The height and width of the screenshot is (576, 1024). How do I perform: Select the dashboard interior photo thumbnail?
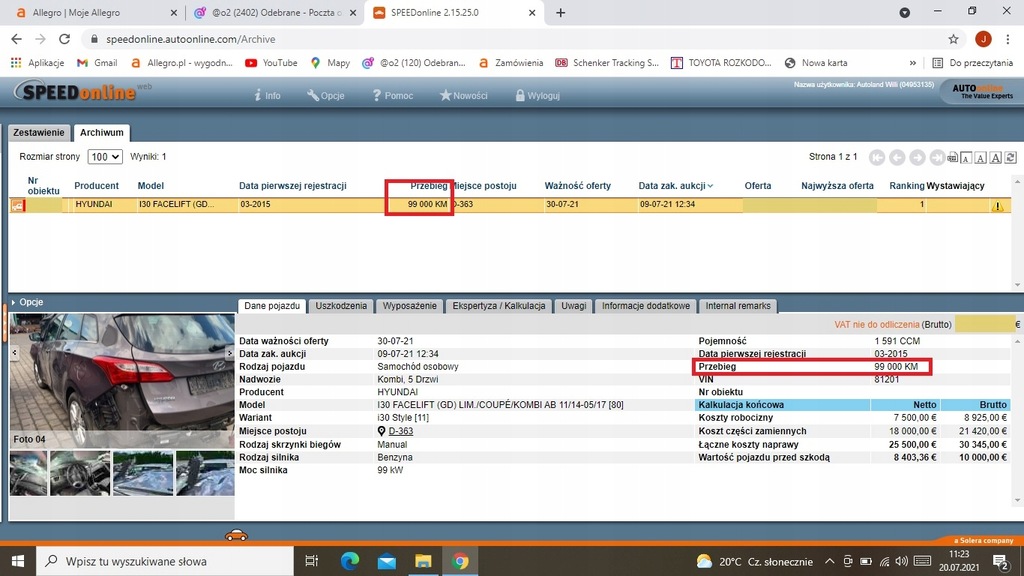(x=80, y=473)
